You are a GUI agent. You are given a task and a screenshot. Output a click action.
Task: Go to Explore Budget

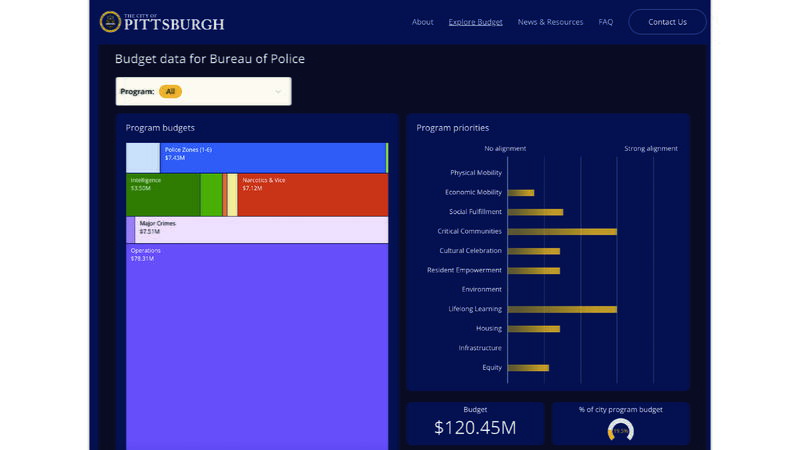tap(476, 22)
